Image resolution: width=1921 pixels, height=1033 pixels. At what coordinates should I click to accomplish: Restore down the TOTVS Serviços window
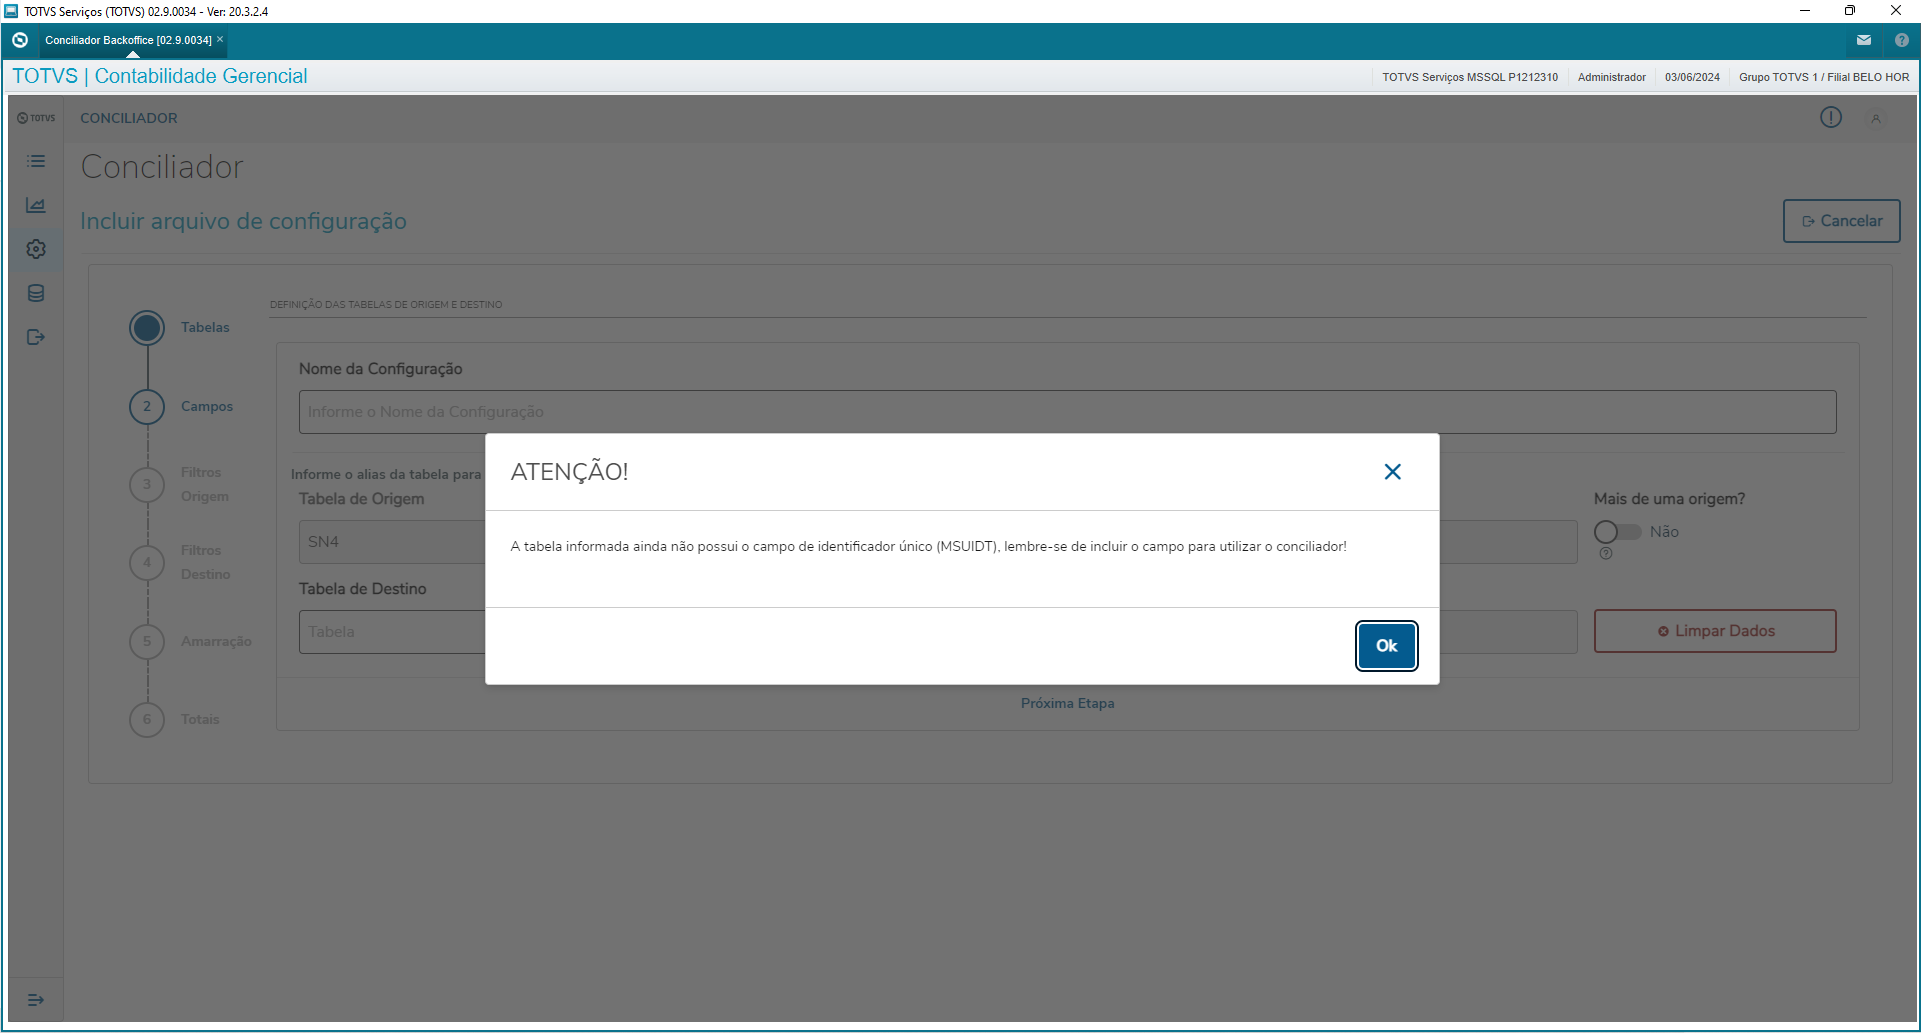1850,11
